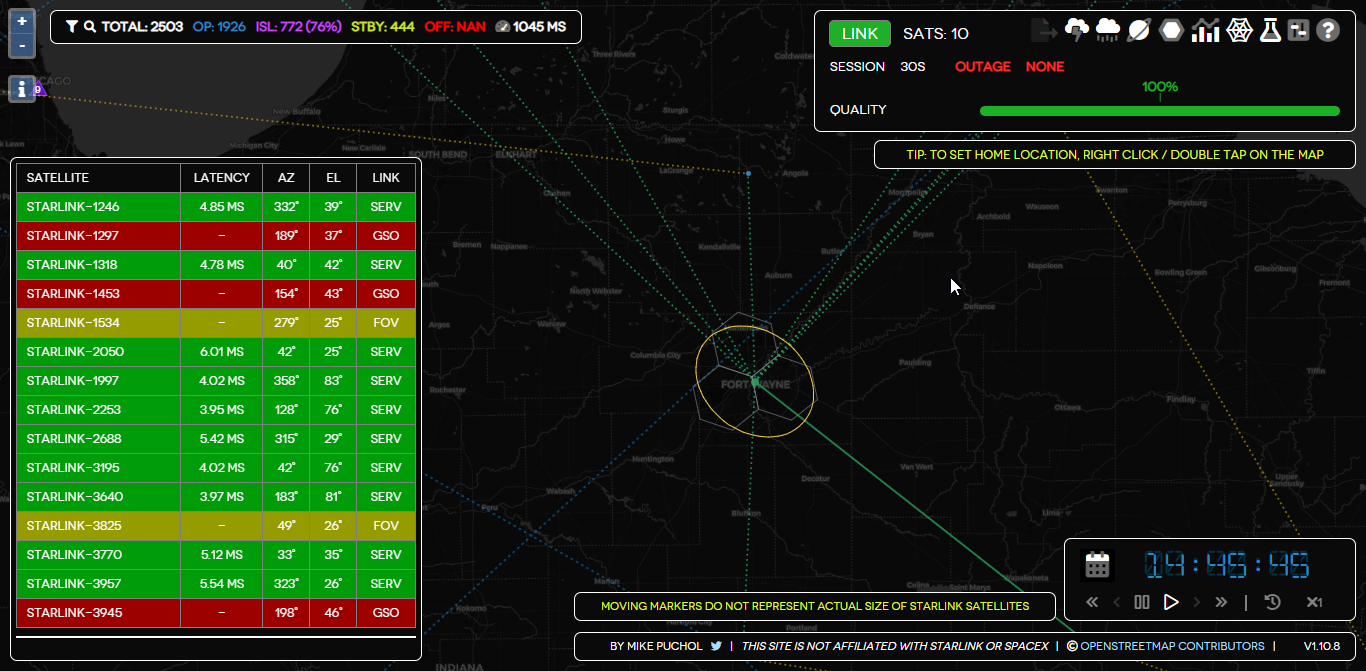Click the OUTAGE NONE status
This screenshot has height=671, width=1366.
coord(1009,67)
